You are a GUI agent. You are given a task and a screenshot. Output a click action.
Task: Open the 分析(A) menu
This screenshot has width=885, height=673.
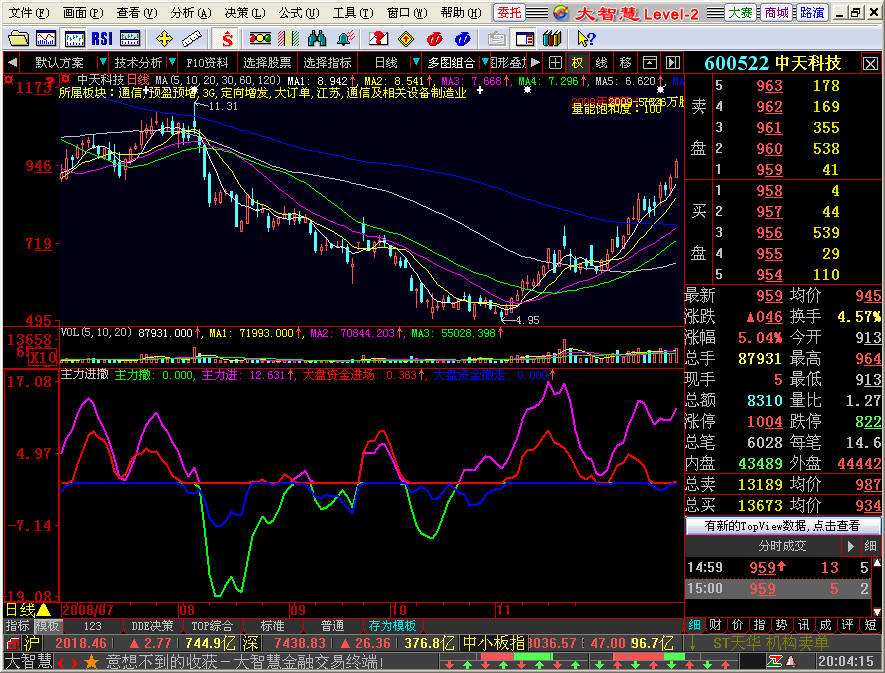coord(191,12)
